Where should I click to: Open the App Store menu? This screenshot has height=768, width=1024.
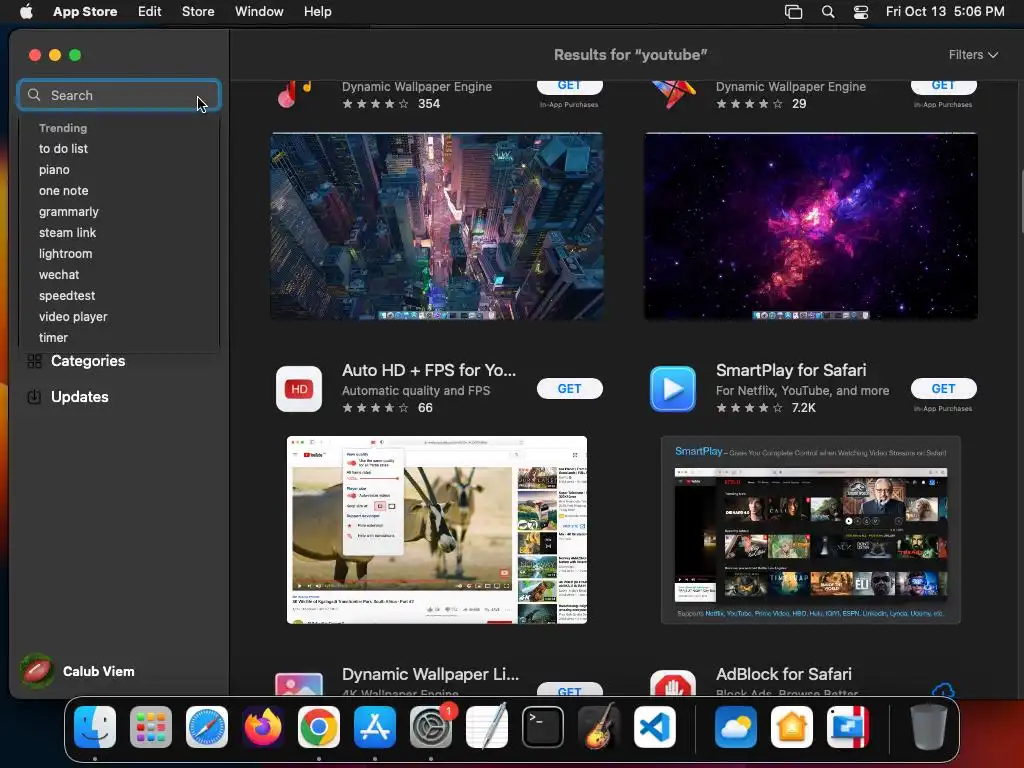coord(85,12)
